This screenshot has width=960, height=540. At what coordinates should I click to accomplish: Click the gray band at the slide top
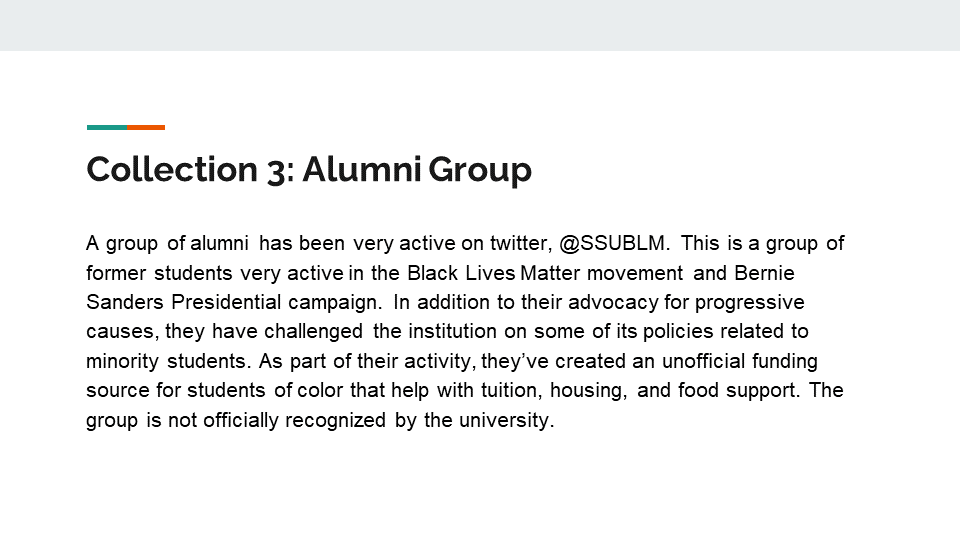(480, 25)
